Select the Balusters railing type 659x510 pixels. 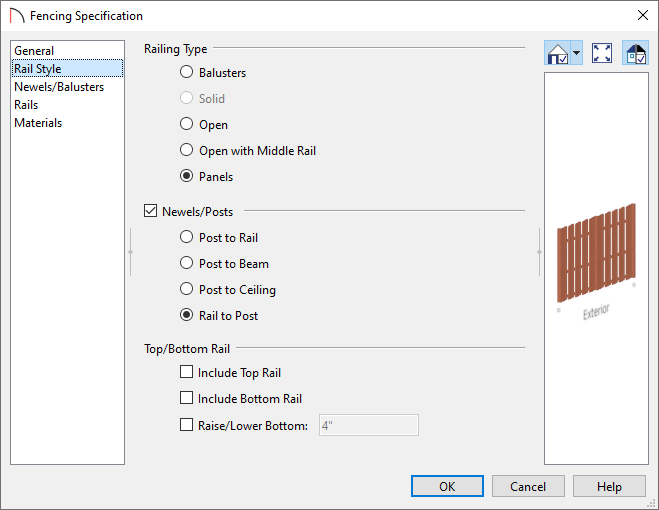click(186, 72)
